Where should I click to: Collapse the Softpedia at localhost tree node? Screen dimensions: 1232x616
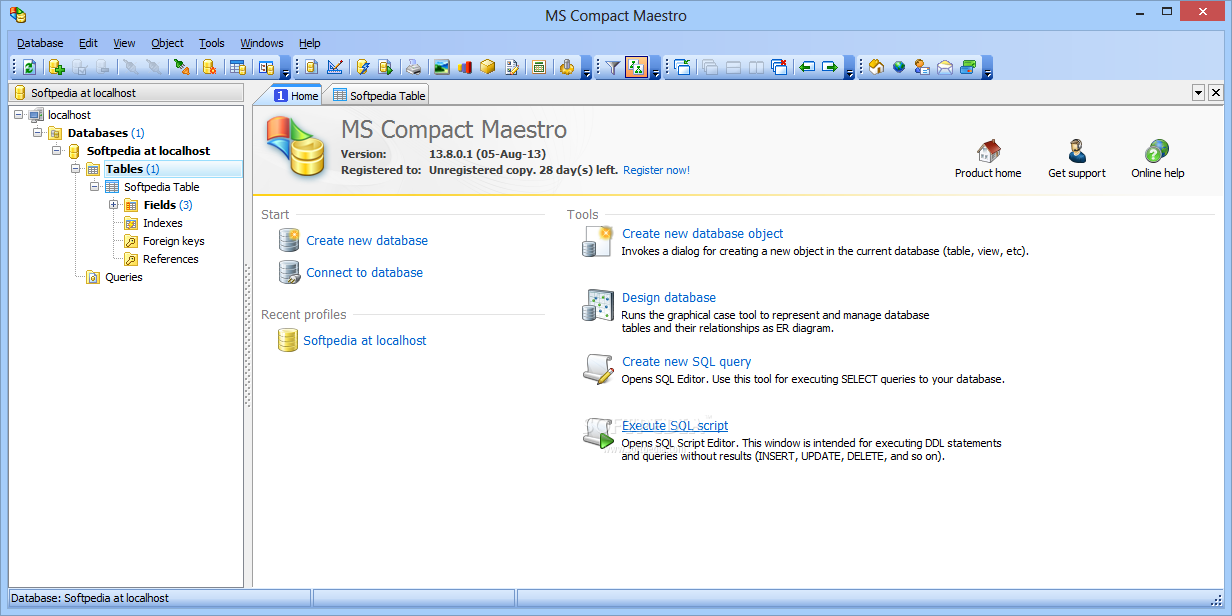tap(57, 151)
